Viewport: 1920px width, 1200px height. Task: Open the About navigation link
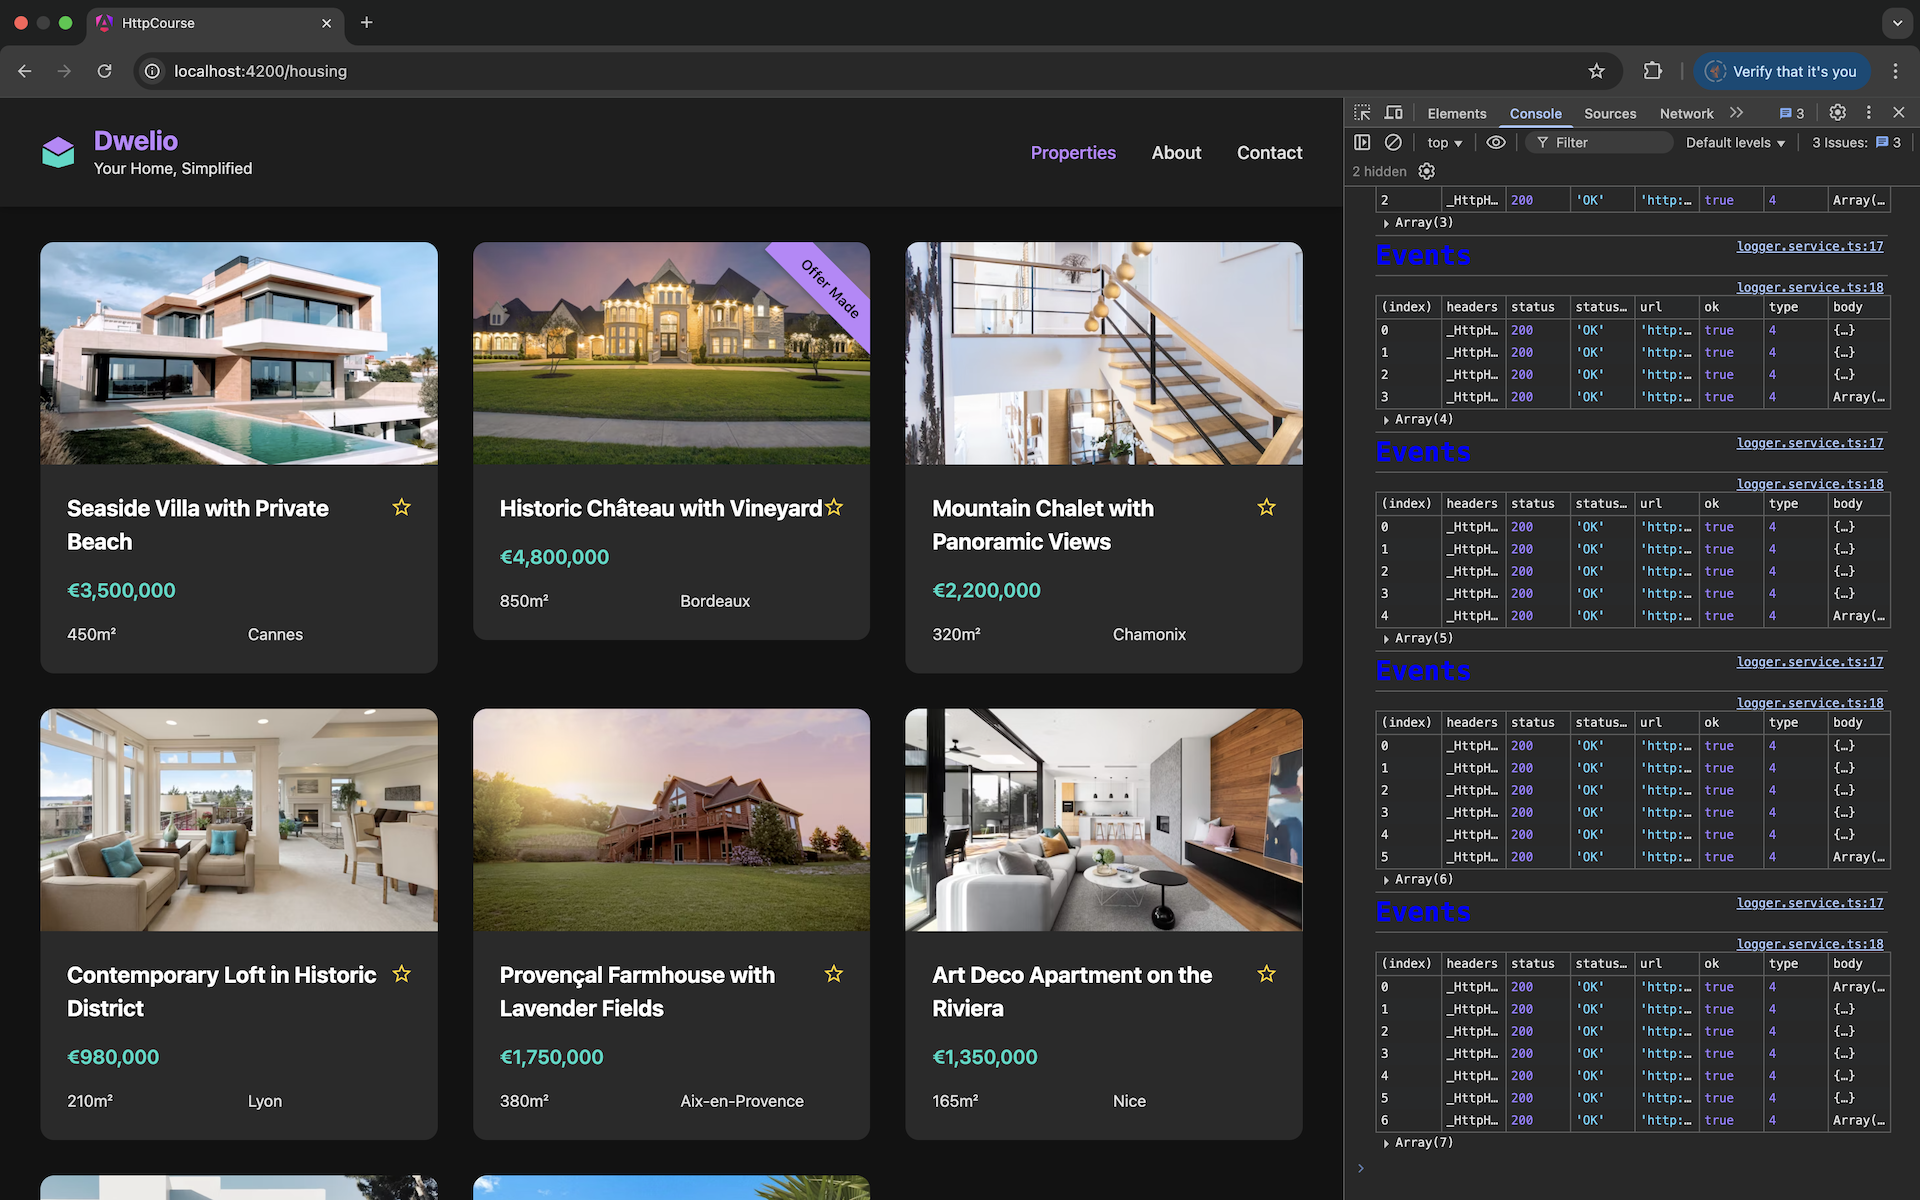pos(1176,152)
